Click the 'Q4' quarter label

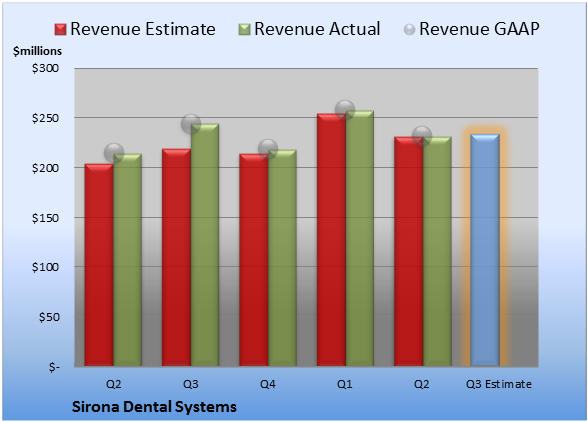coord(268,384)
